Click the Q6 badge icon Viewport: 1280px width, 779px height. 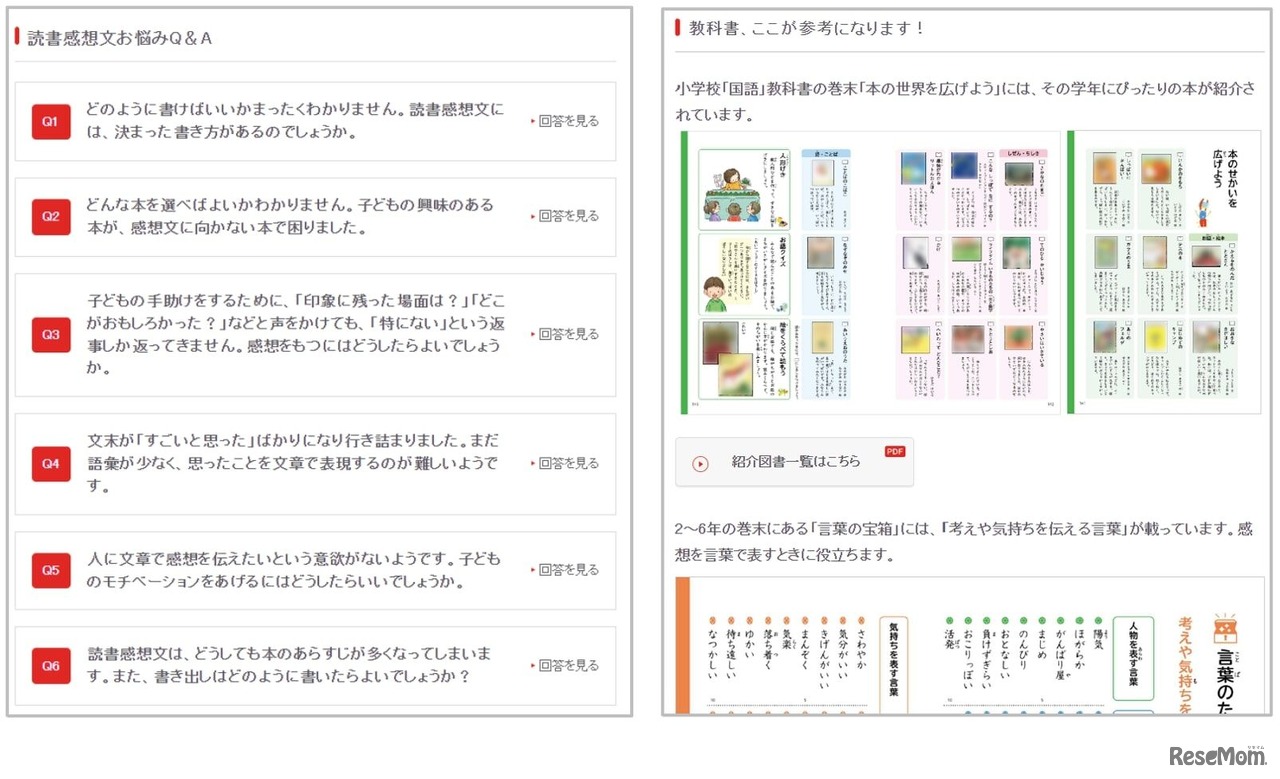tap(51, 665)
